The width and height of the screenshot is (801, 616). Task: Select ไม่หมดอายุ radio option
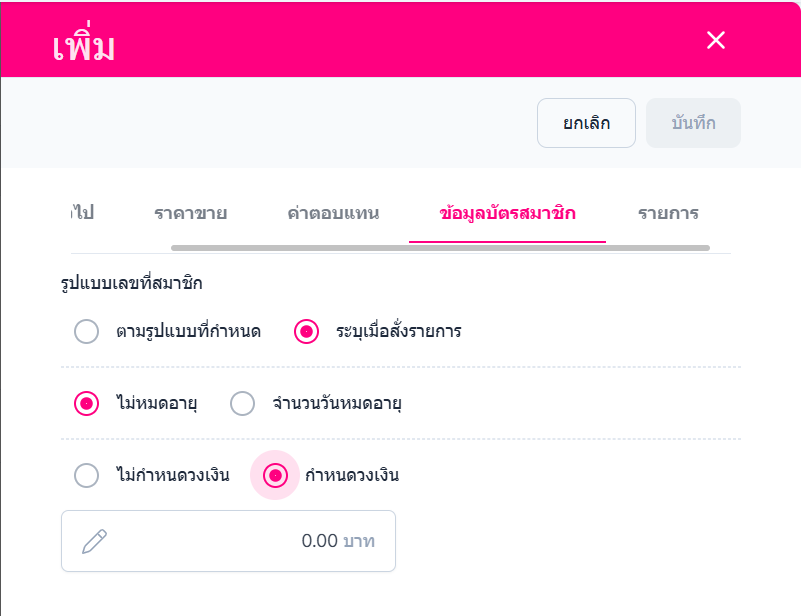tap(87, 404)
